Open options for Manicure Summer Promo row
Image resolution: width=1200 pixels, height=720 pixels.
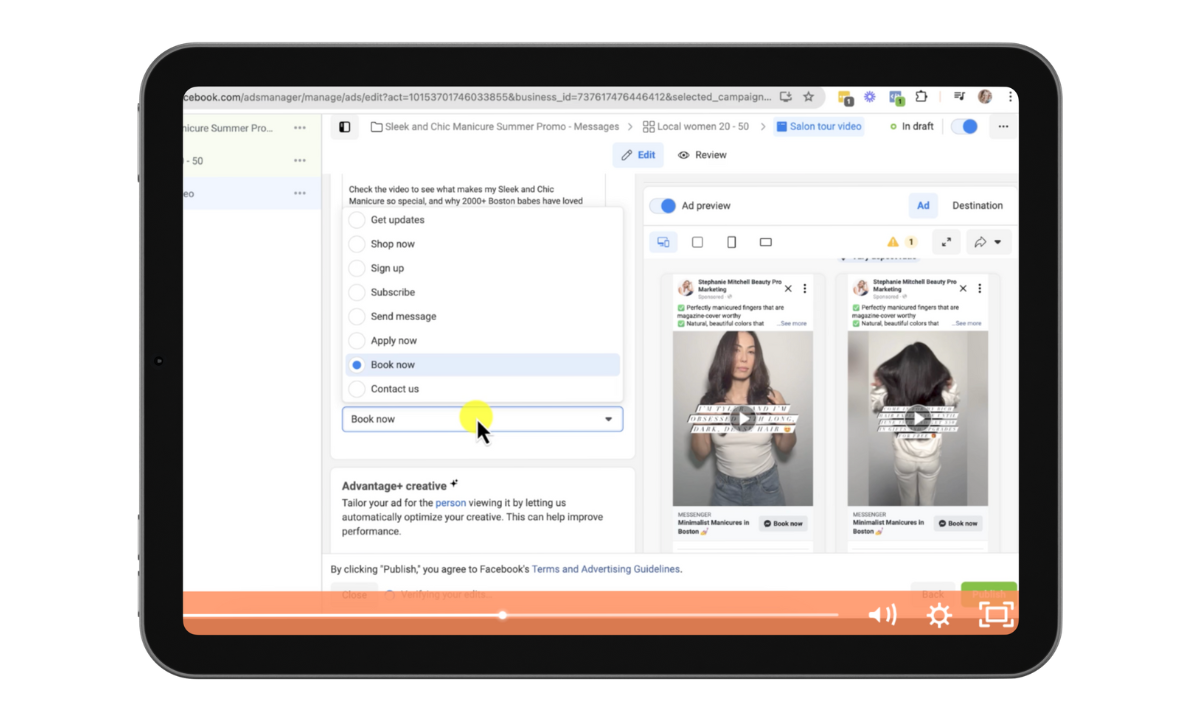[x=300, y=128]
